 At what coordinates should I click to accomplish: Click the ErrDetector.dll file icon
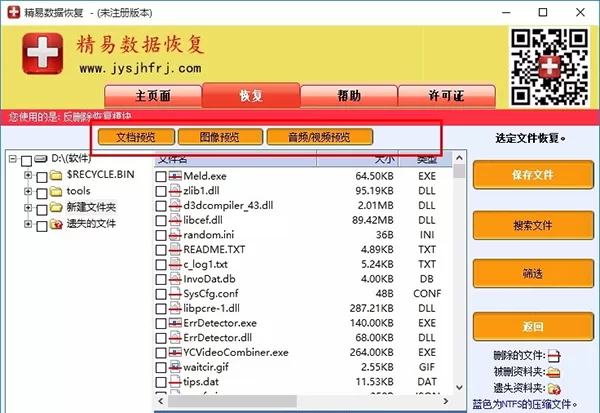[x=175, y=338]
